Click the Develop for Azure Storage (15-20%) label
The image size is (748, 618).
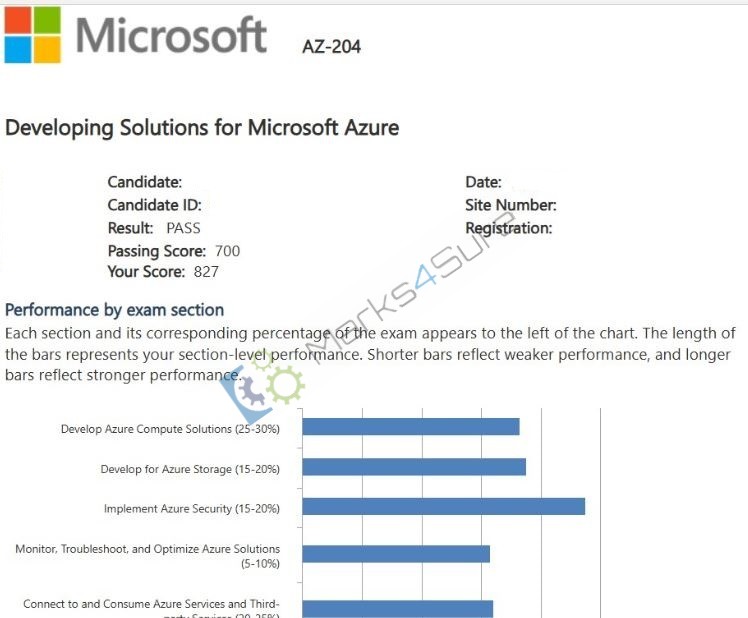(190, 469)
